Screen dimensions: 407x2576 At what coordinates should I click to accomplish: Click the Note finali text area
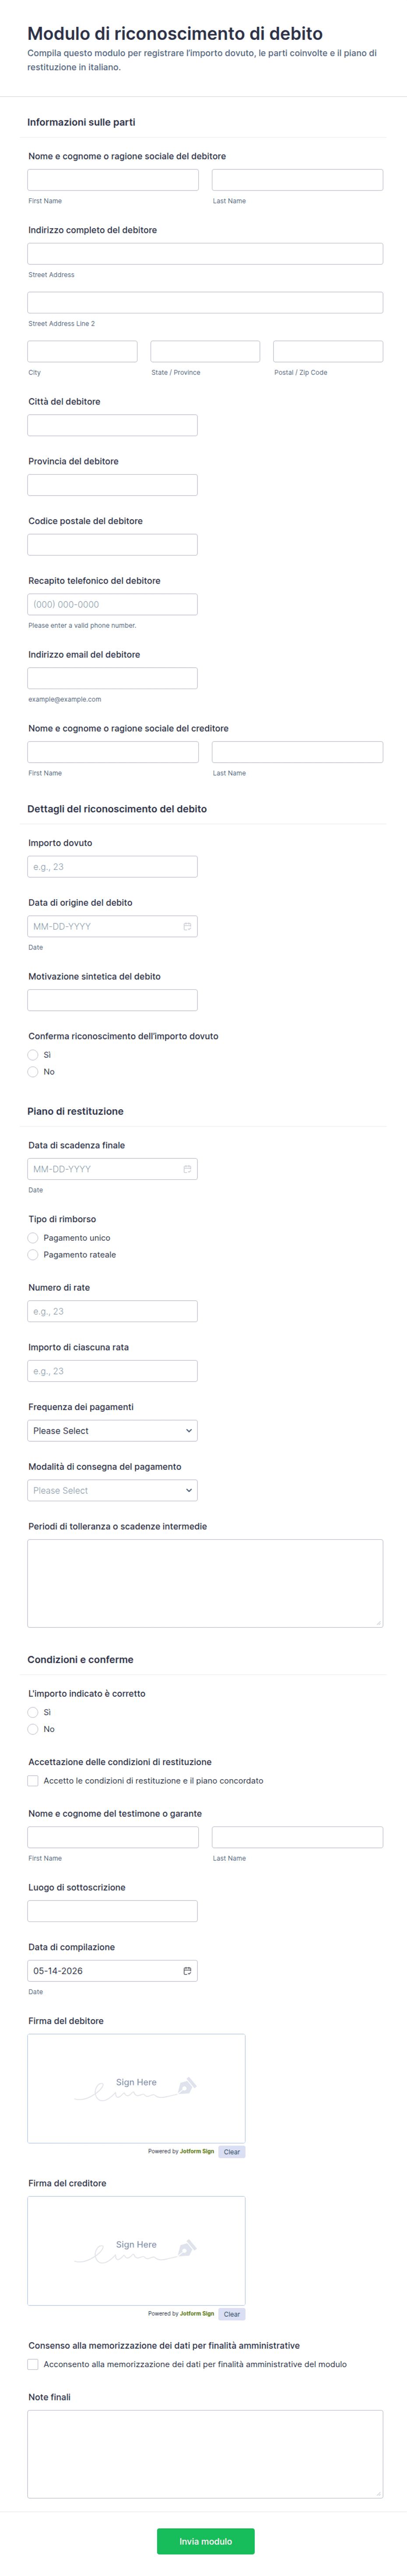tap(205, 2454)
